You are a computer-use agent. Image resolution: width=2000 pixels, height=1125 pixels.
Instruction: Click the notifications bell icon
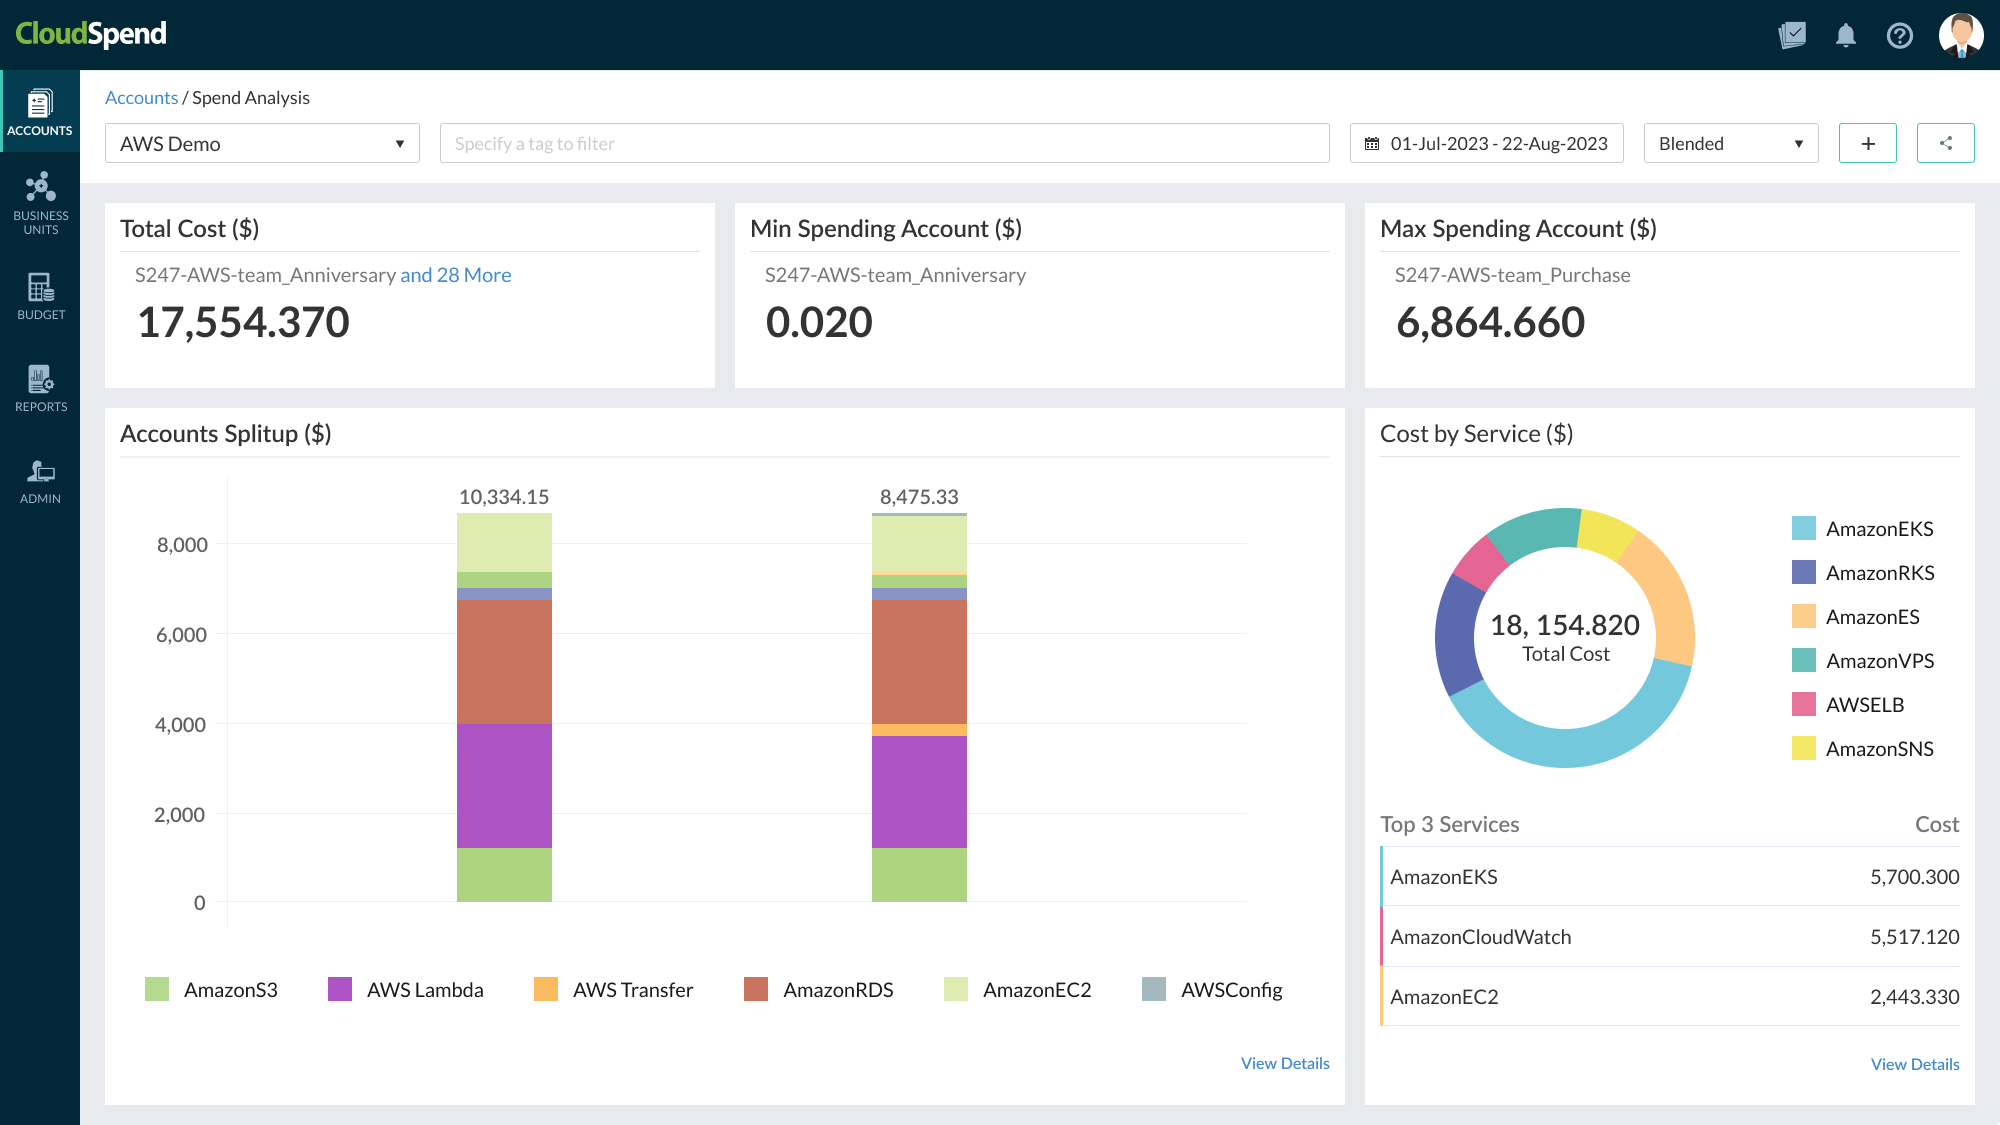[x=1846, y=34]
